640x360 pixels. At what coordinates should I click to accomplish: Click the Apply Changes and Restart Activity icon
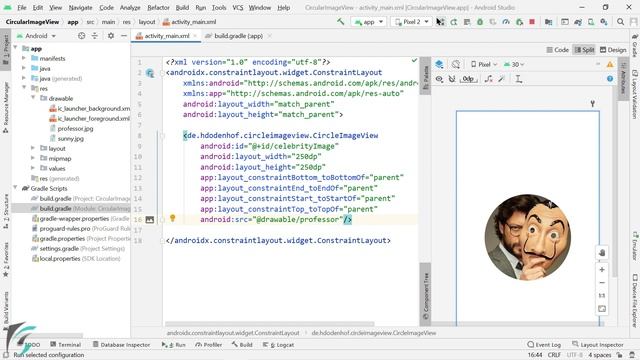454,22
